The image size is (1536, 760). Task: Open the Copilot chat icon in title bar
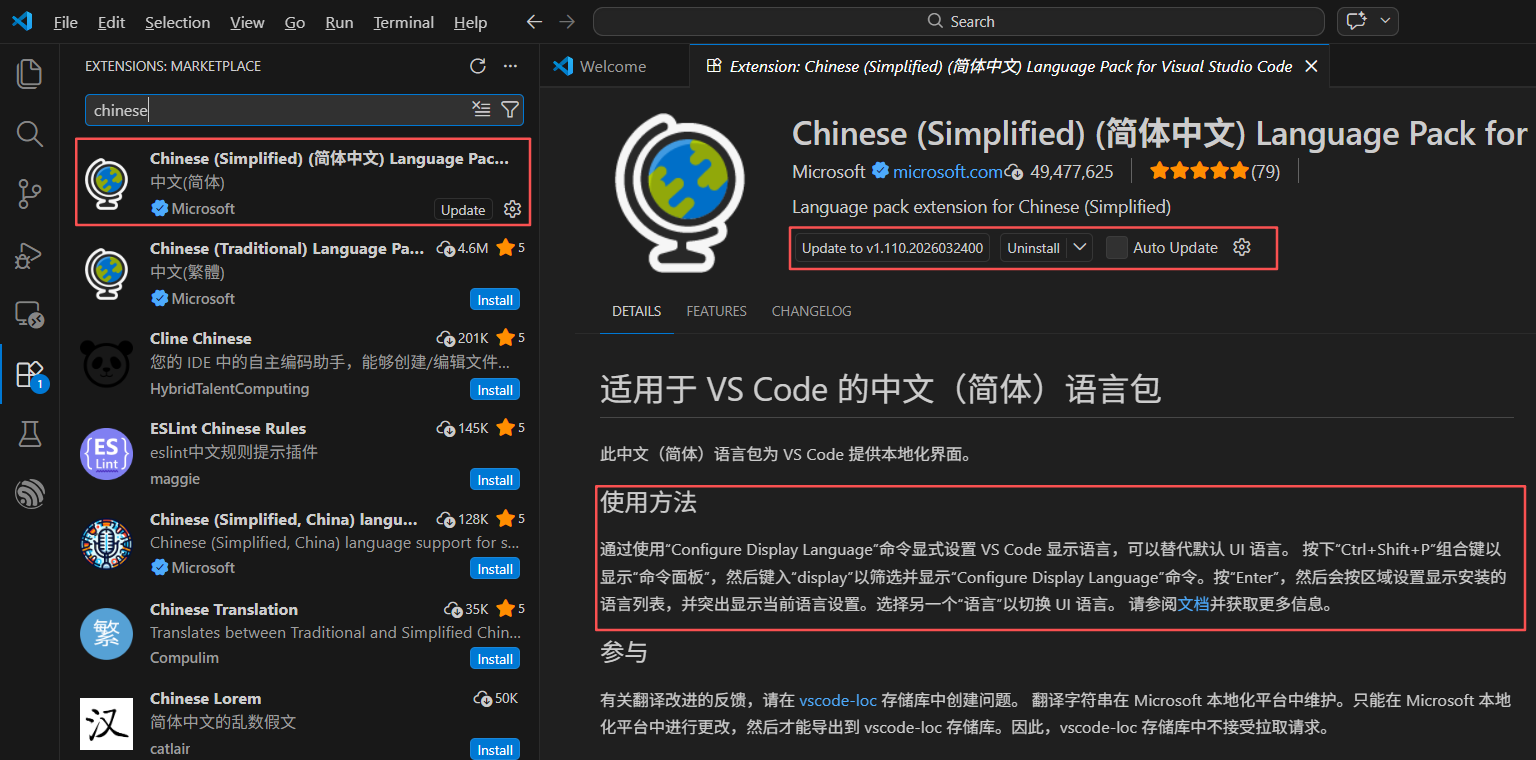click(1356, 21)
